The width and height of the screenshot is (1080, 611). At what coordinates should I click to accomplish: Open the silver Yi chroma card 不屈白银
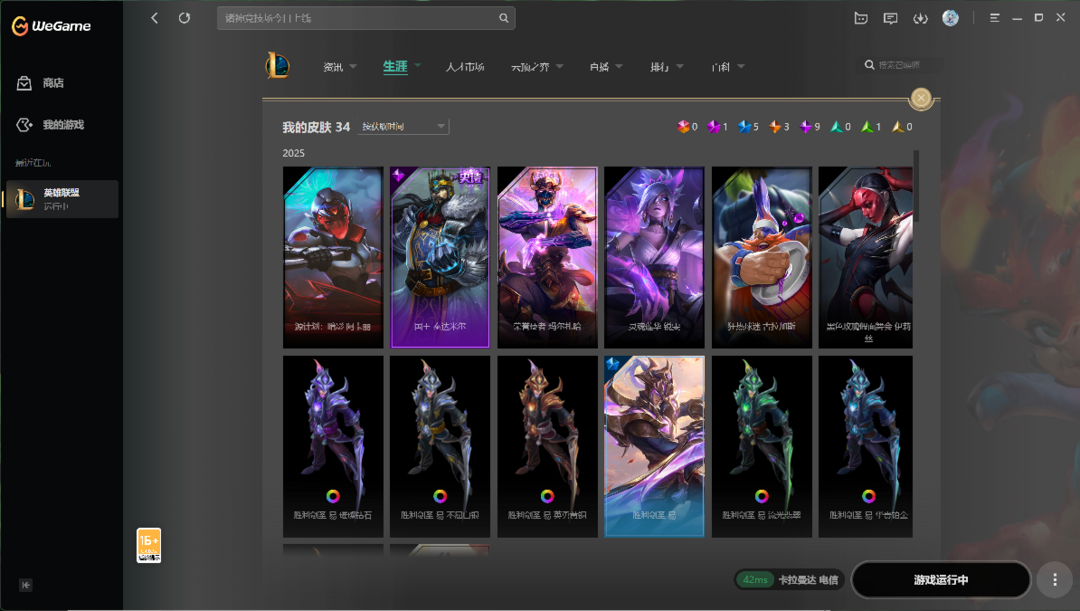[440, 446]
